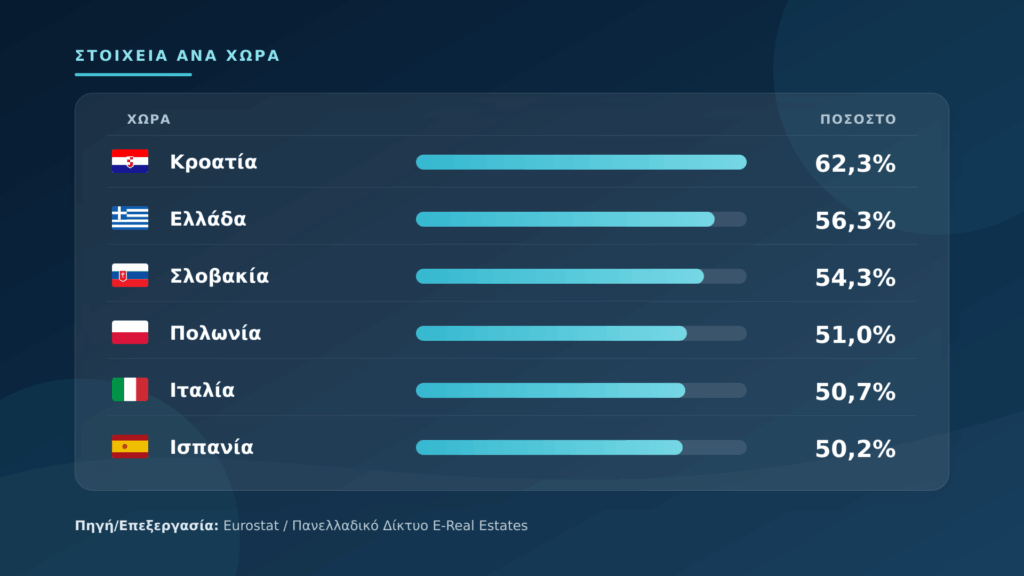Image resolution: width=1024 pixels, height=576 pixels.
Task: Click the ΧΩΡΑ column header
Action: pos(149,120)
